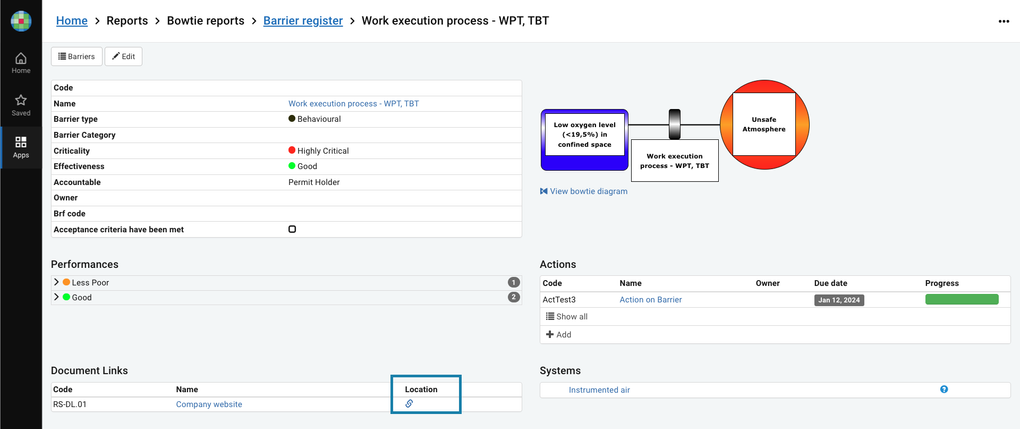
Task: Open the Home sidebar icon
Action: [x=20, y=63]
